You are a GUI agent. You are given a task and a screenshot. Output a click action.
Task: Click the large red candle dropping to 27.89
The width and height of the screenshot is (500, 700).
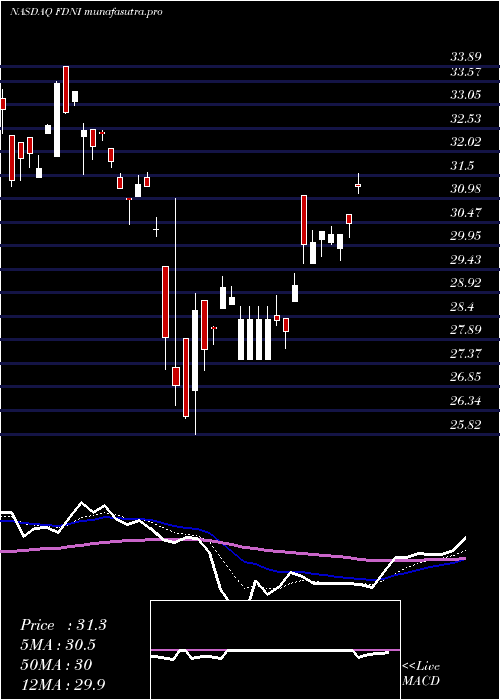pos(165,302)
